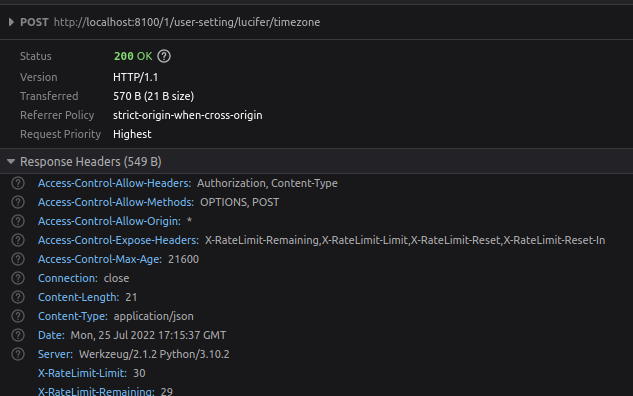Click X-RateLimit-Remaining header name
The height and width of the screenshot is (396, 633).
(x=96, y=392)
